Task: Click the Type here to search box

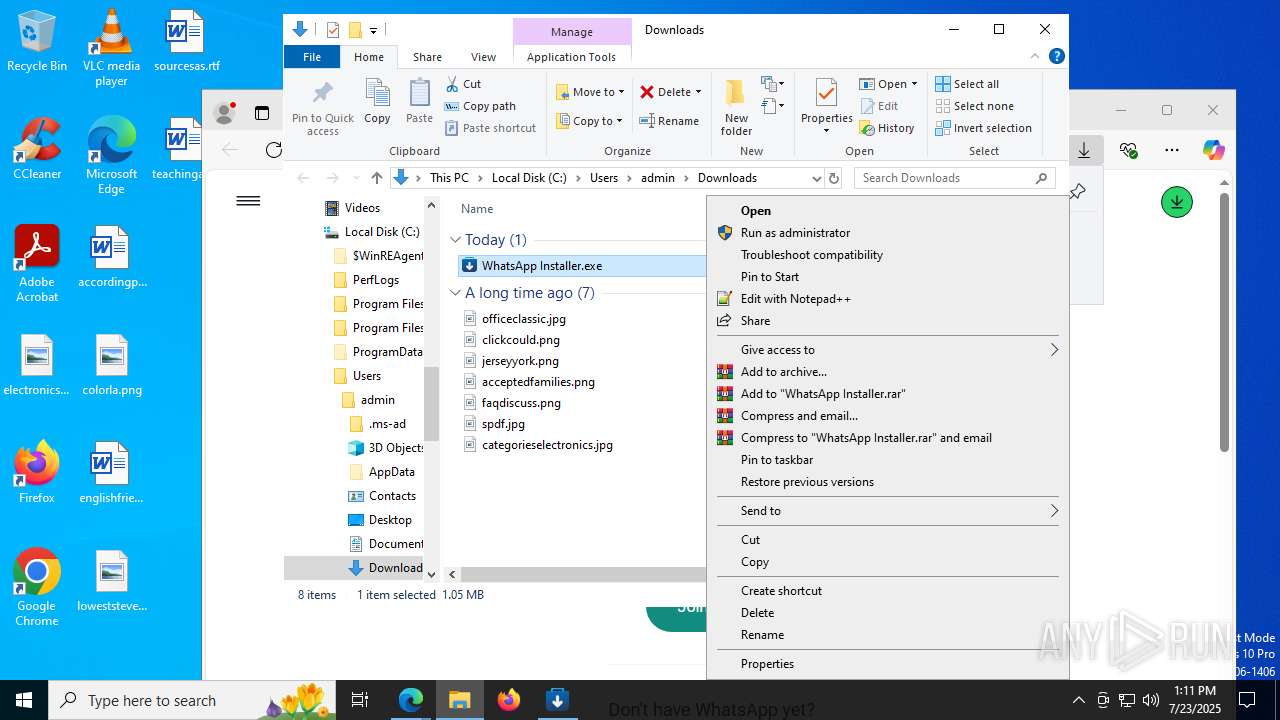Action: tap(193, 700)
